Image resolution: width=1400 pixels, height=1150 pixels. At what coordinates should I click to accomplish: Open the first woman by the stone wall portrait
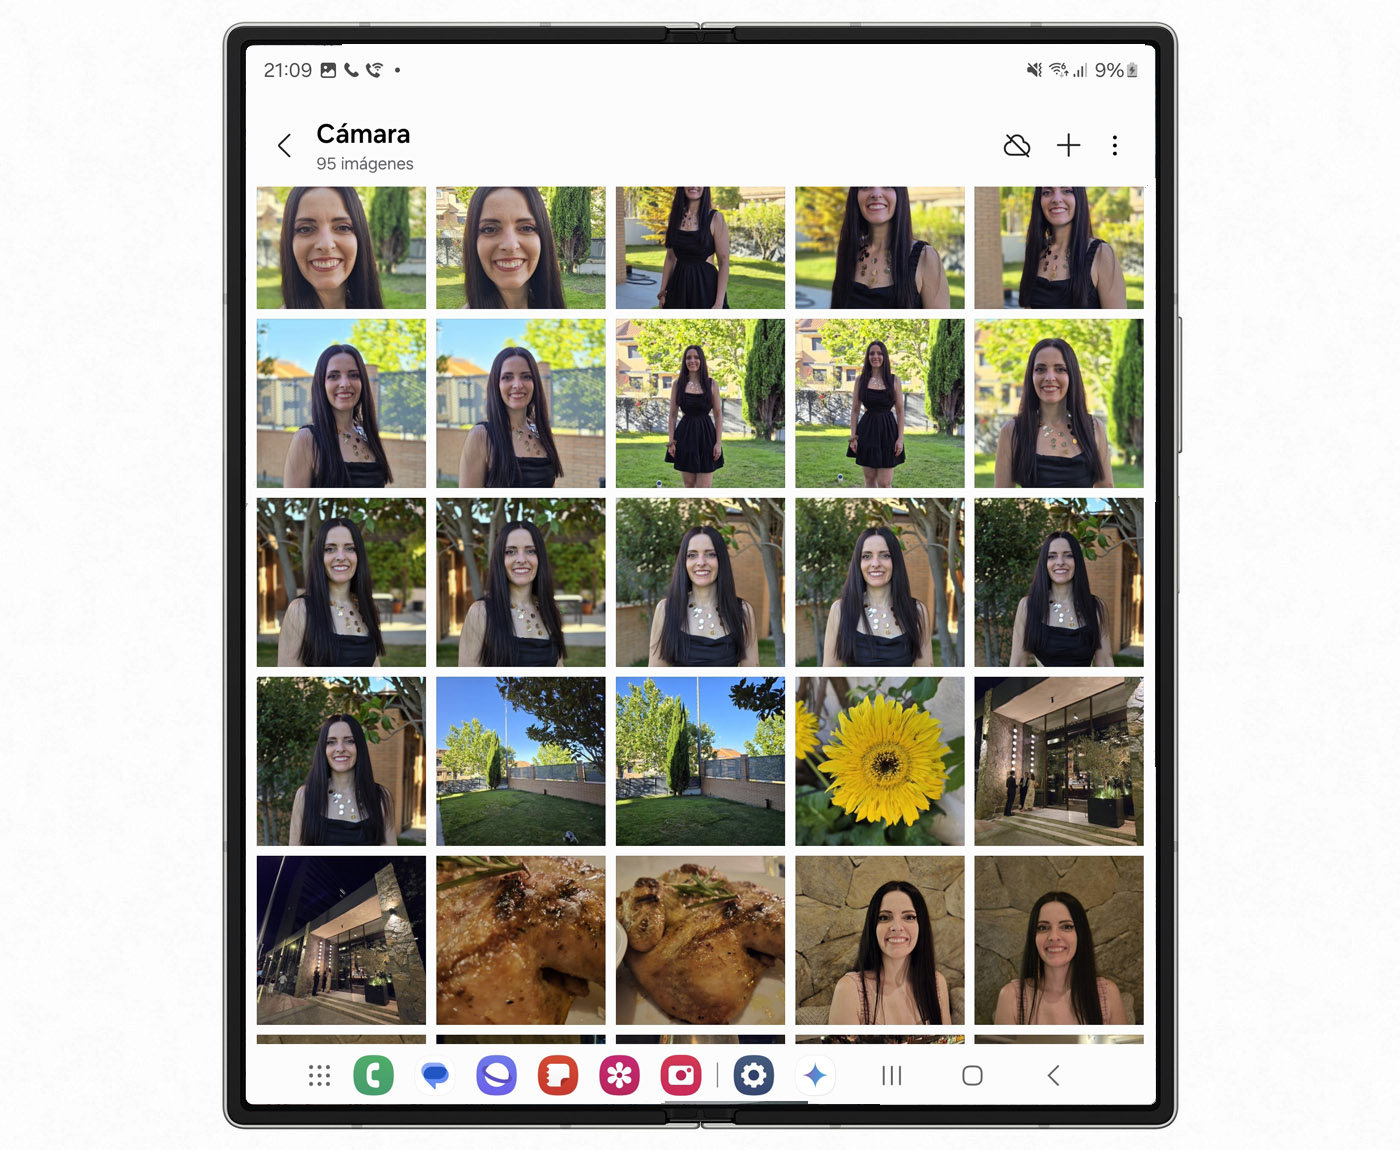pyautogui.click(x=880, y=940)
